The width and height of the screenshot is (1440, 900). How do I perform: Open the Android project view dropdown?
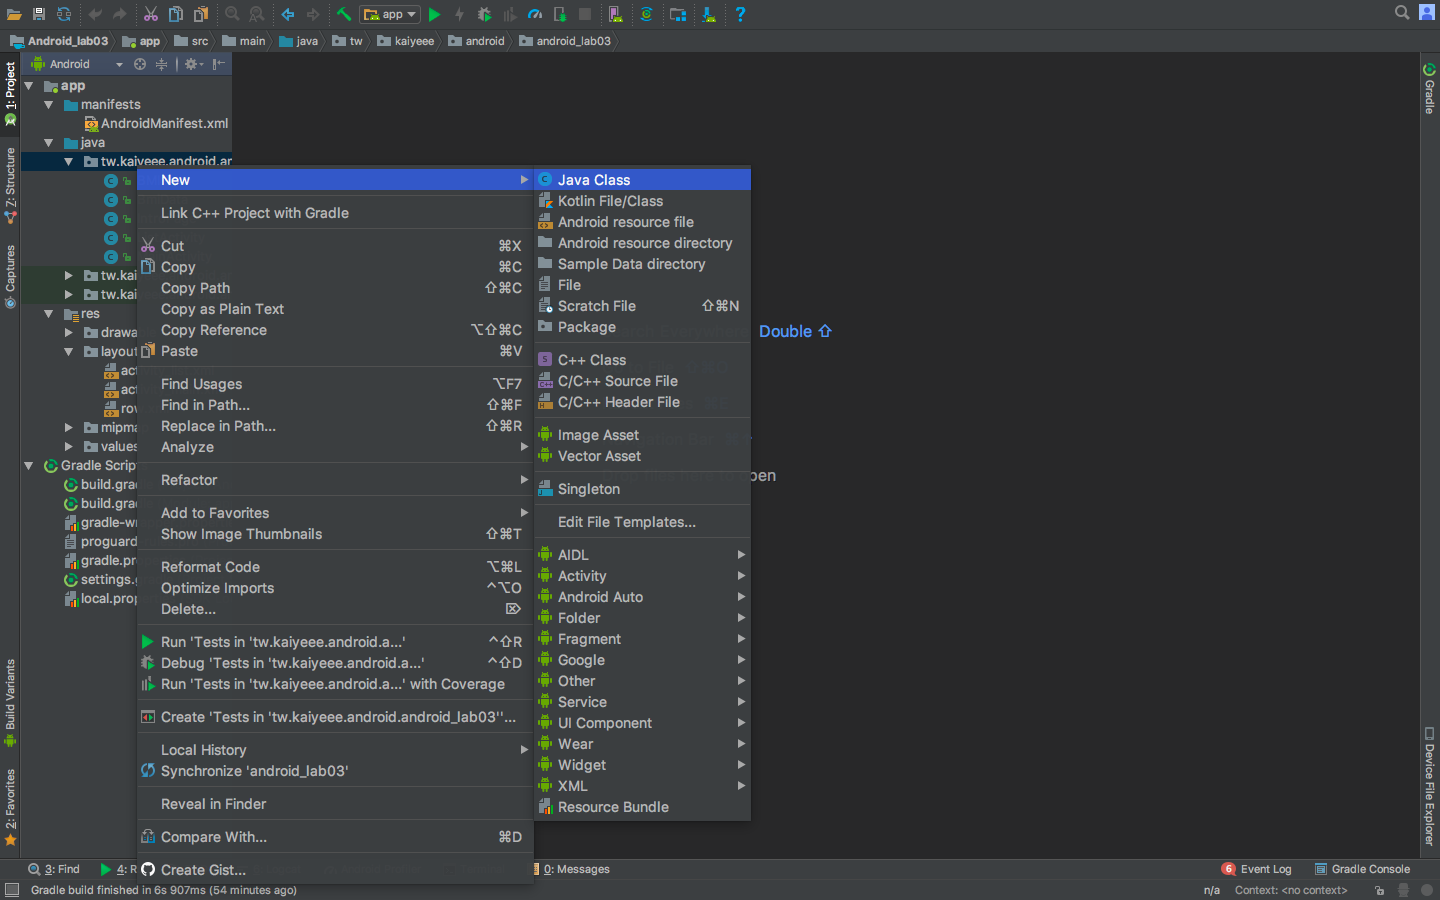tap(77, 64)
